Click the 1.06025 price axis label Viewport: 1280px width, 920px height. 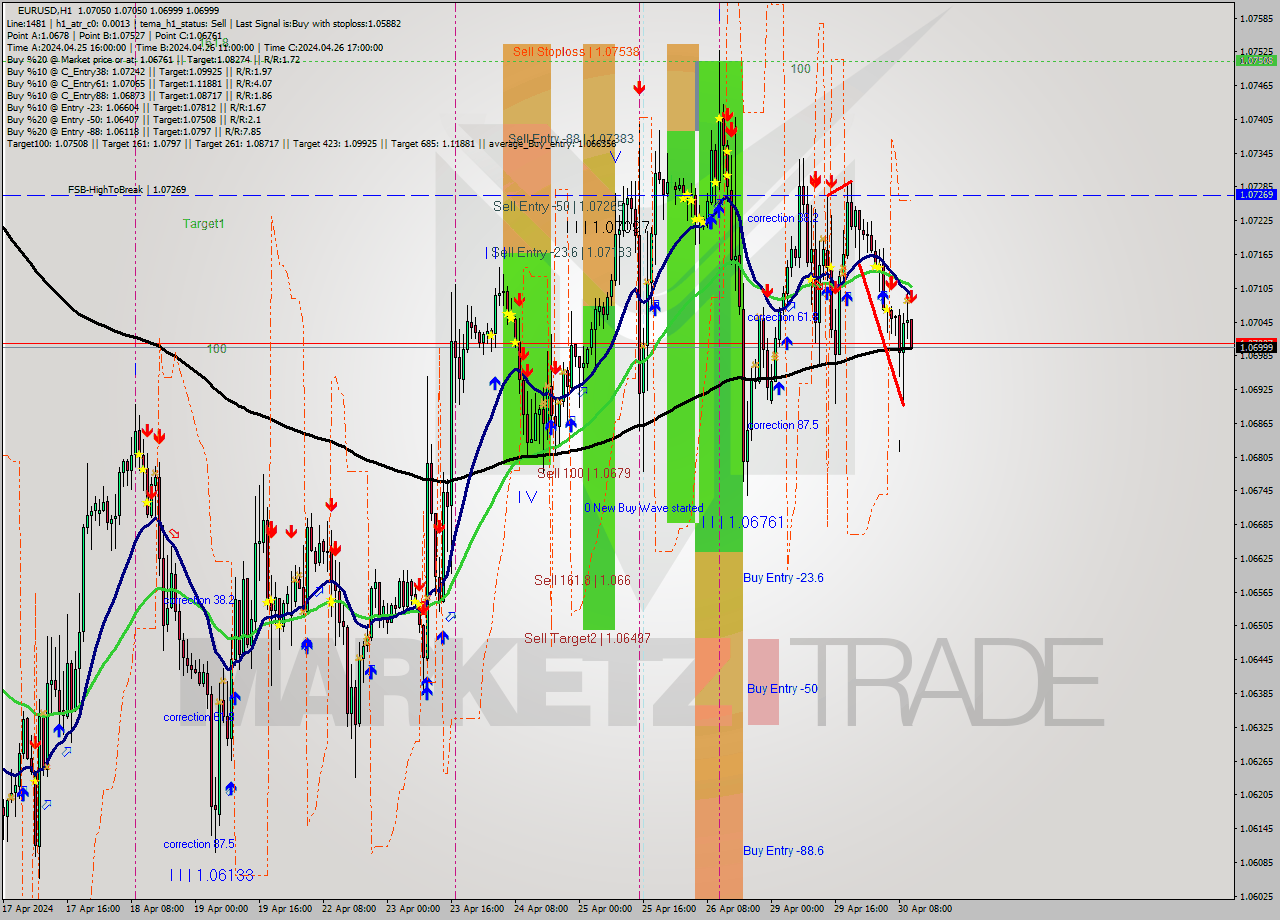pos(1256,896)
